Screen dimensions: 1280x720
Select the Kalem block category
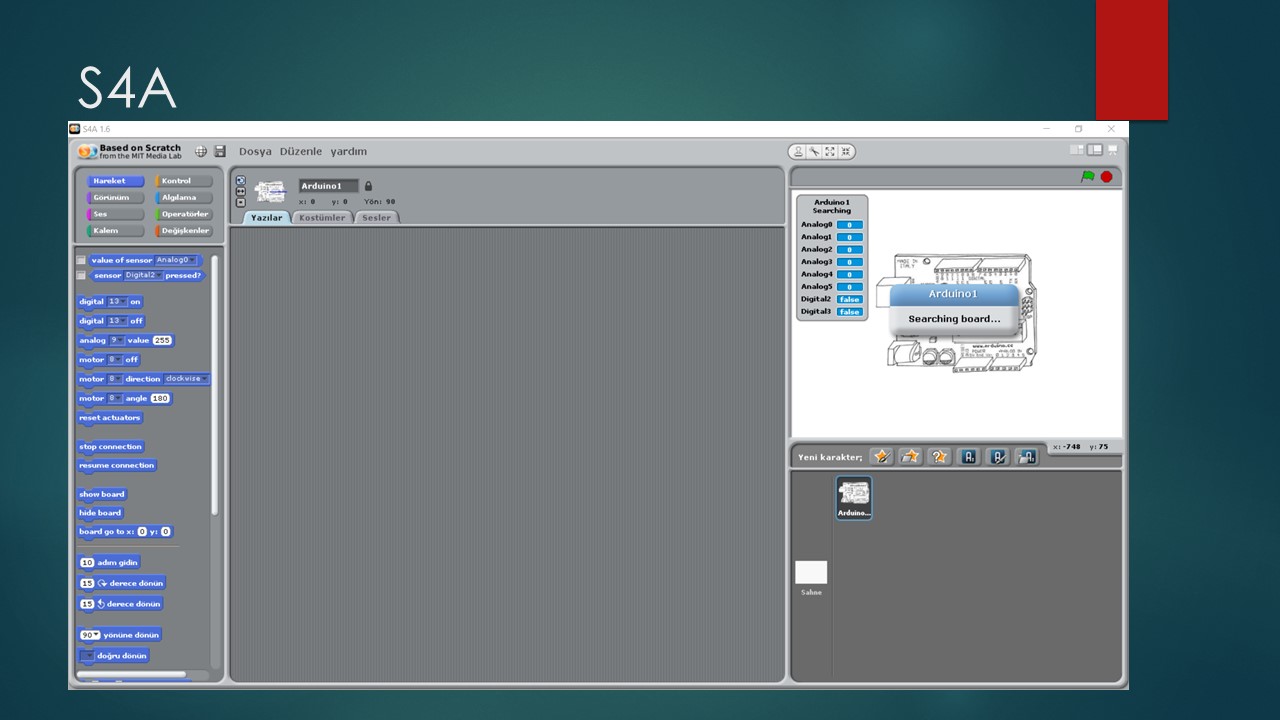click(115, 230)
